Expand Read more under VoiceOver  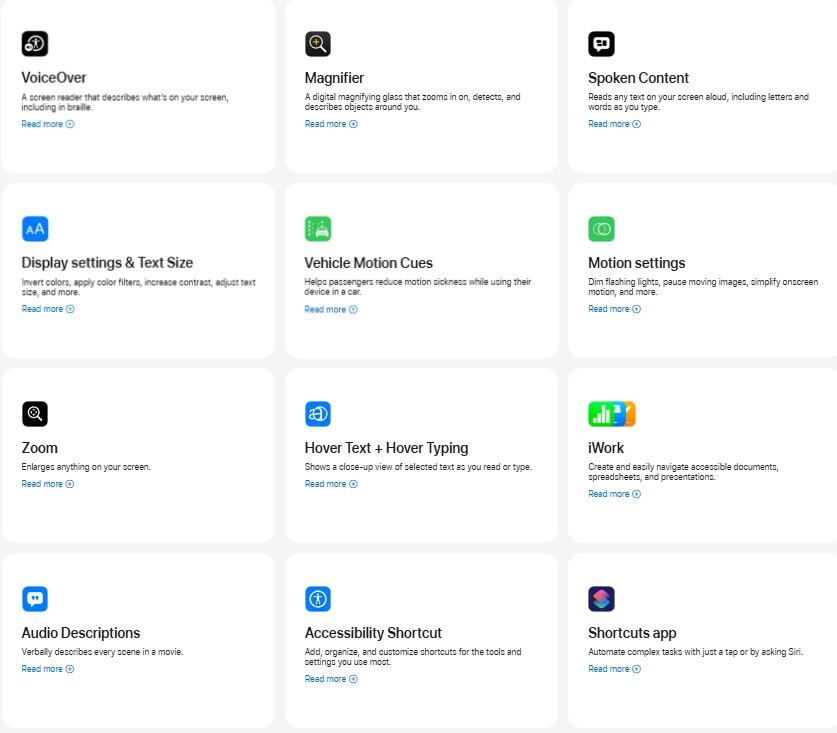[x=48, y=124]
